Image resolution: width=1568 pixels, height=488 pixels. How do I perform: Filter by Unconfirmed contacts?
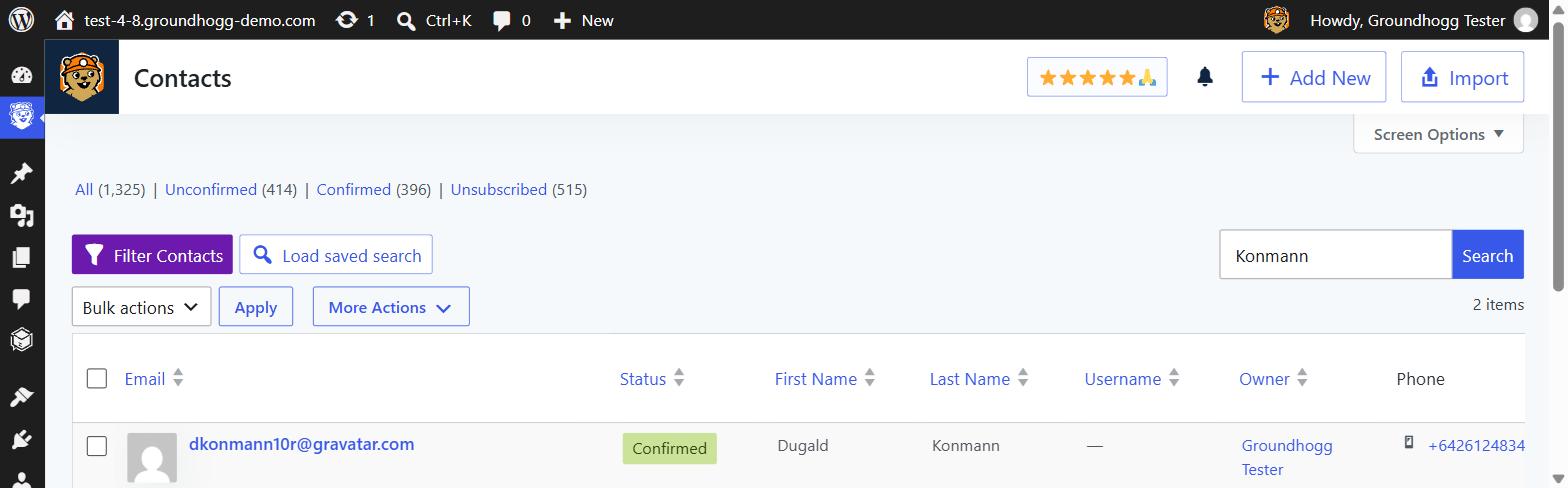[x=211, y=189]
